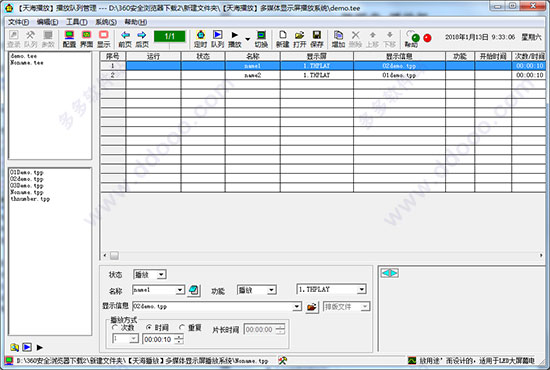
Task: Open the 文件(F) menu
Action: click(x=18, y=22)
